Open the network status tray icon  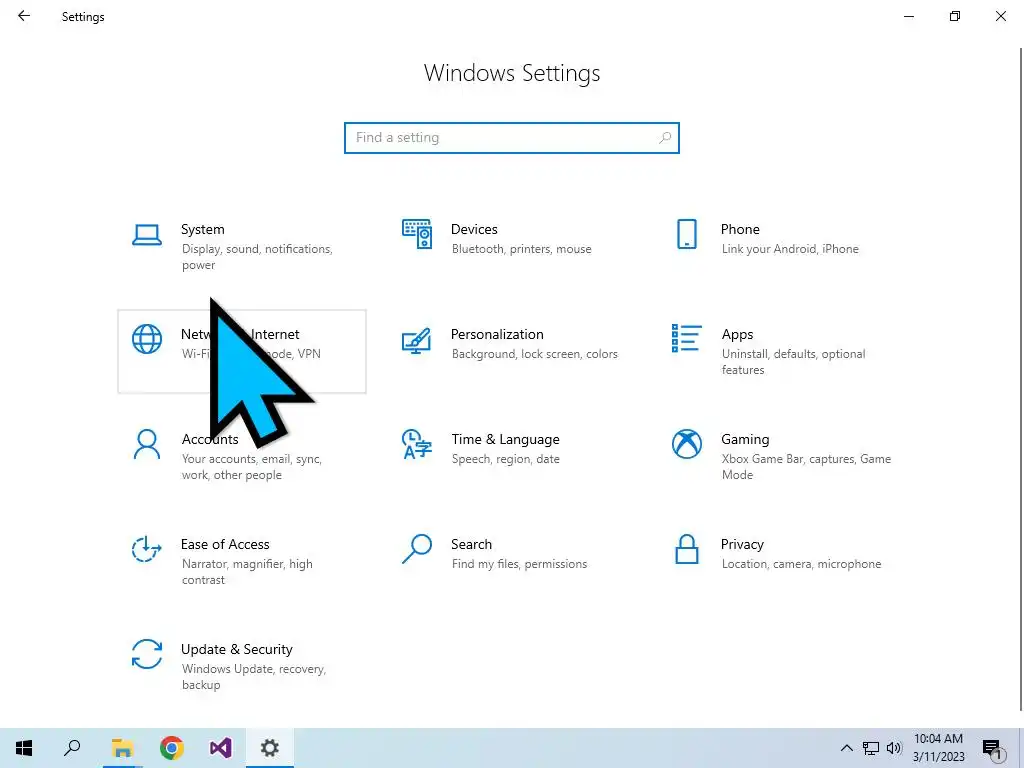[871, 748]
